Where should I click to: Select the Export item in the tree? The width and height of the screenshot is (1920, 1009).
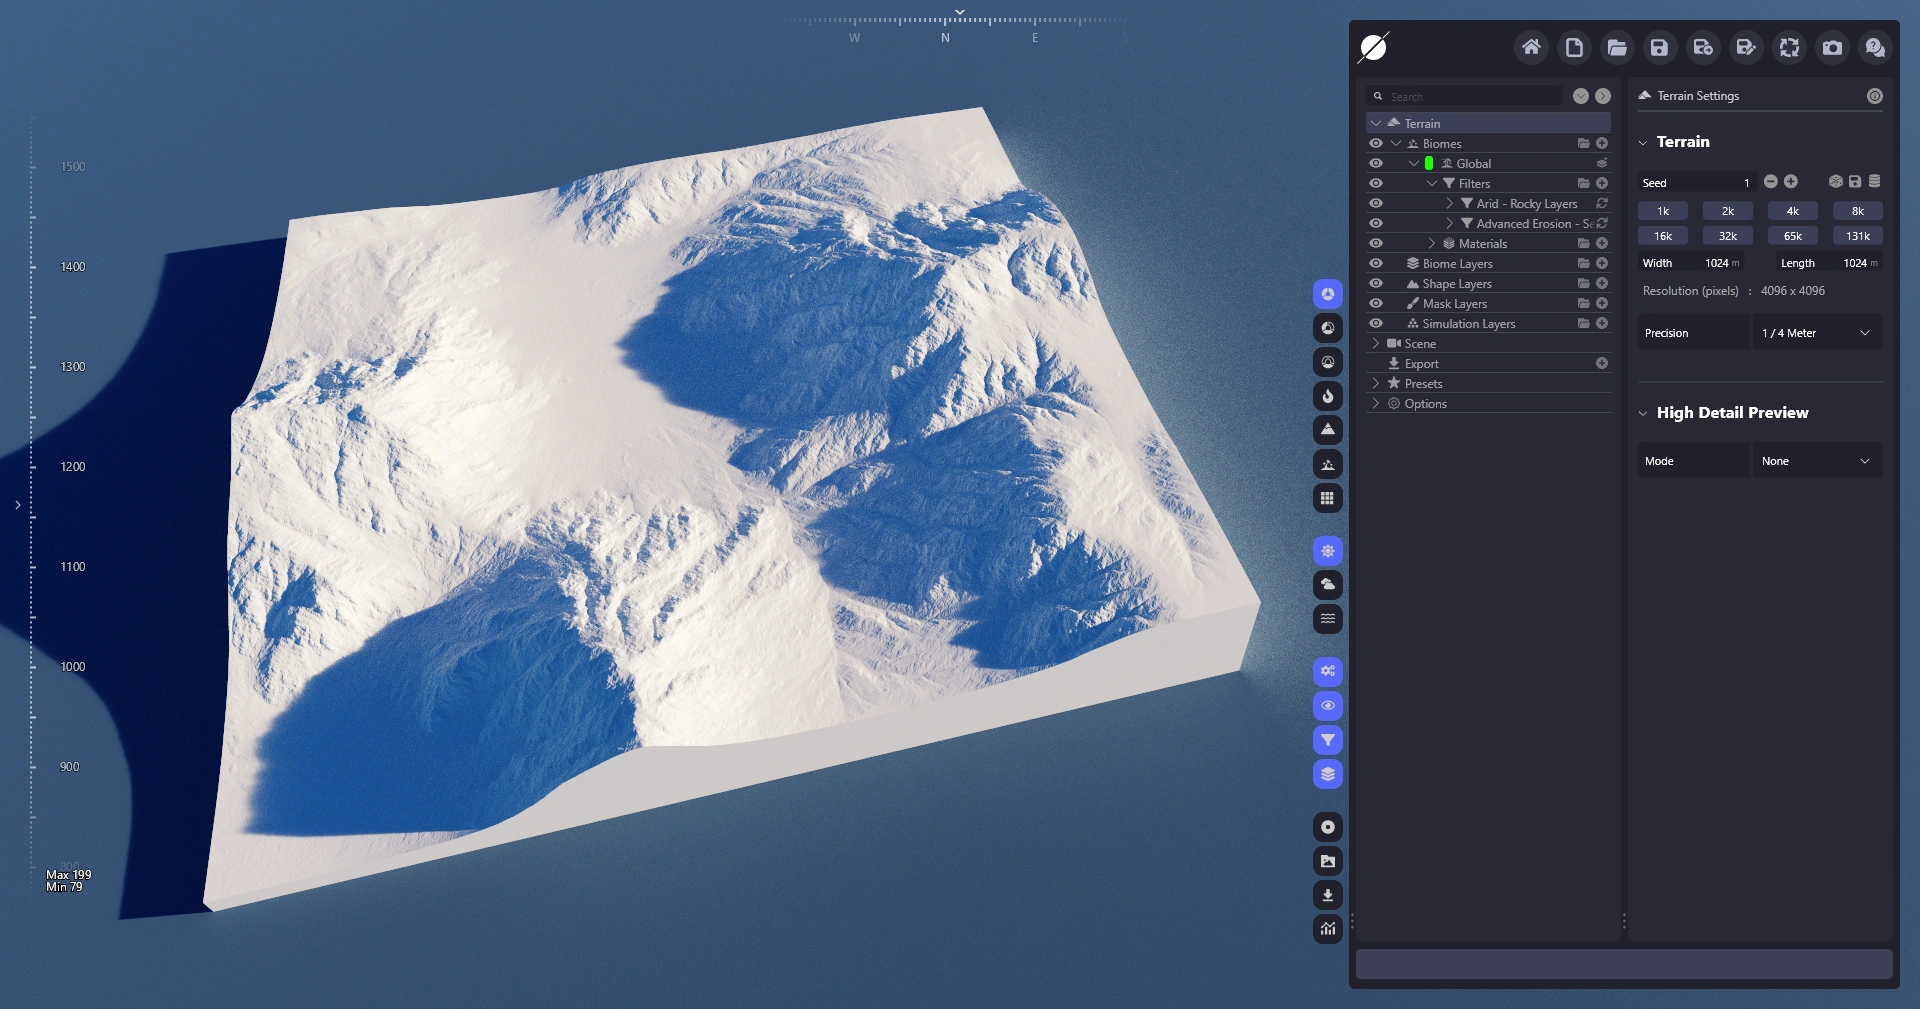click(1421, 364)
